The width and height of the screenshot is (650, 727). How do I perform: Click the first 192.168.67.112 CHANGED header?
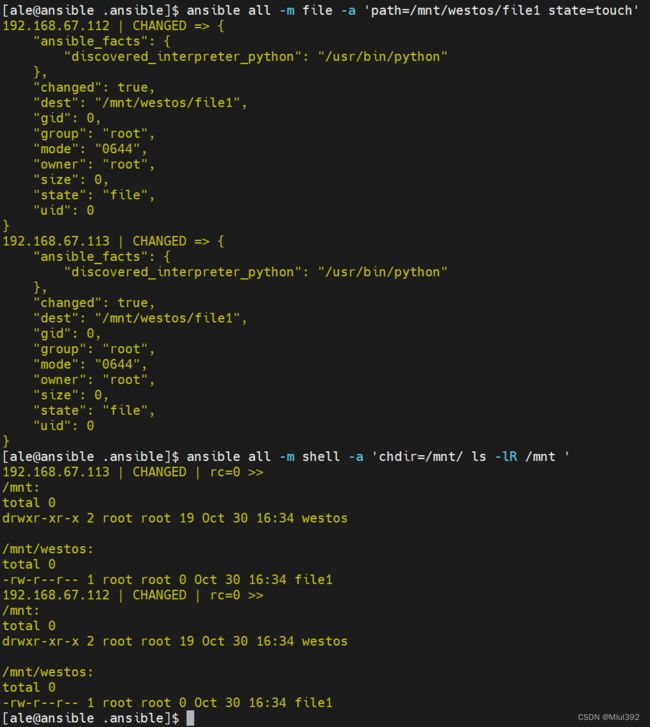tap(113, 26)
